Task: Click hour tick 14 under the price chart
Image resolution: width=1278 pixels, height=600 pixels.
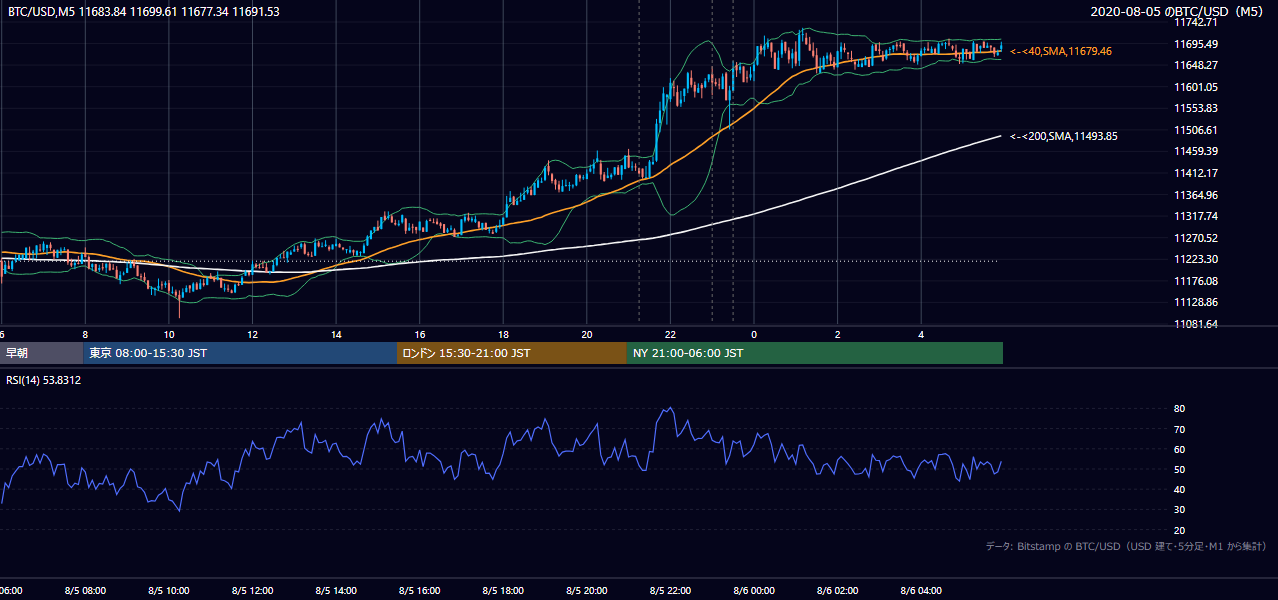Action: (x=336, y=335)
